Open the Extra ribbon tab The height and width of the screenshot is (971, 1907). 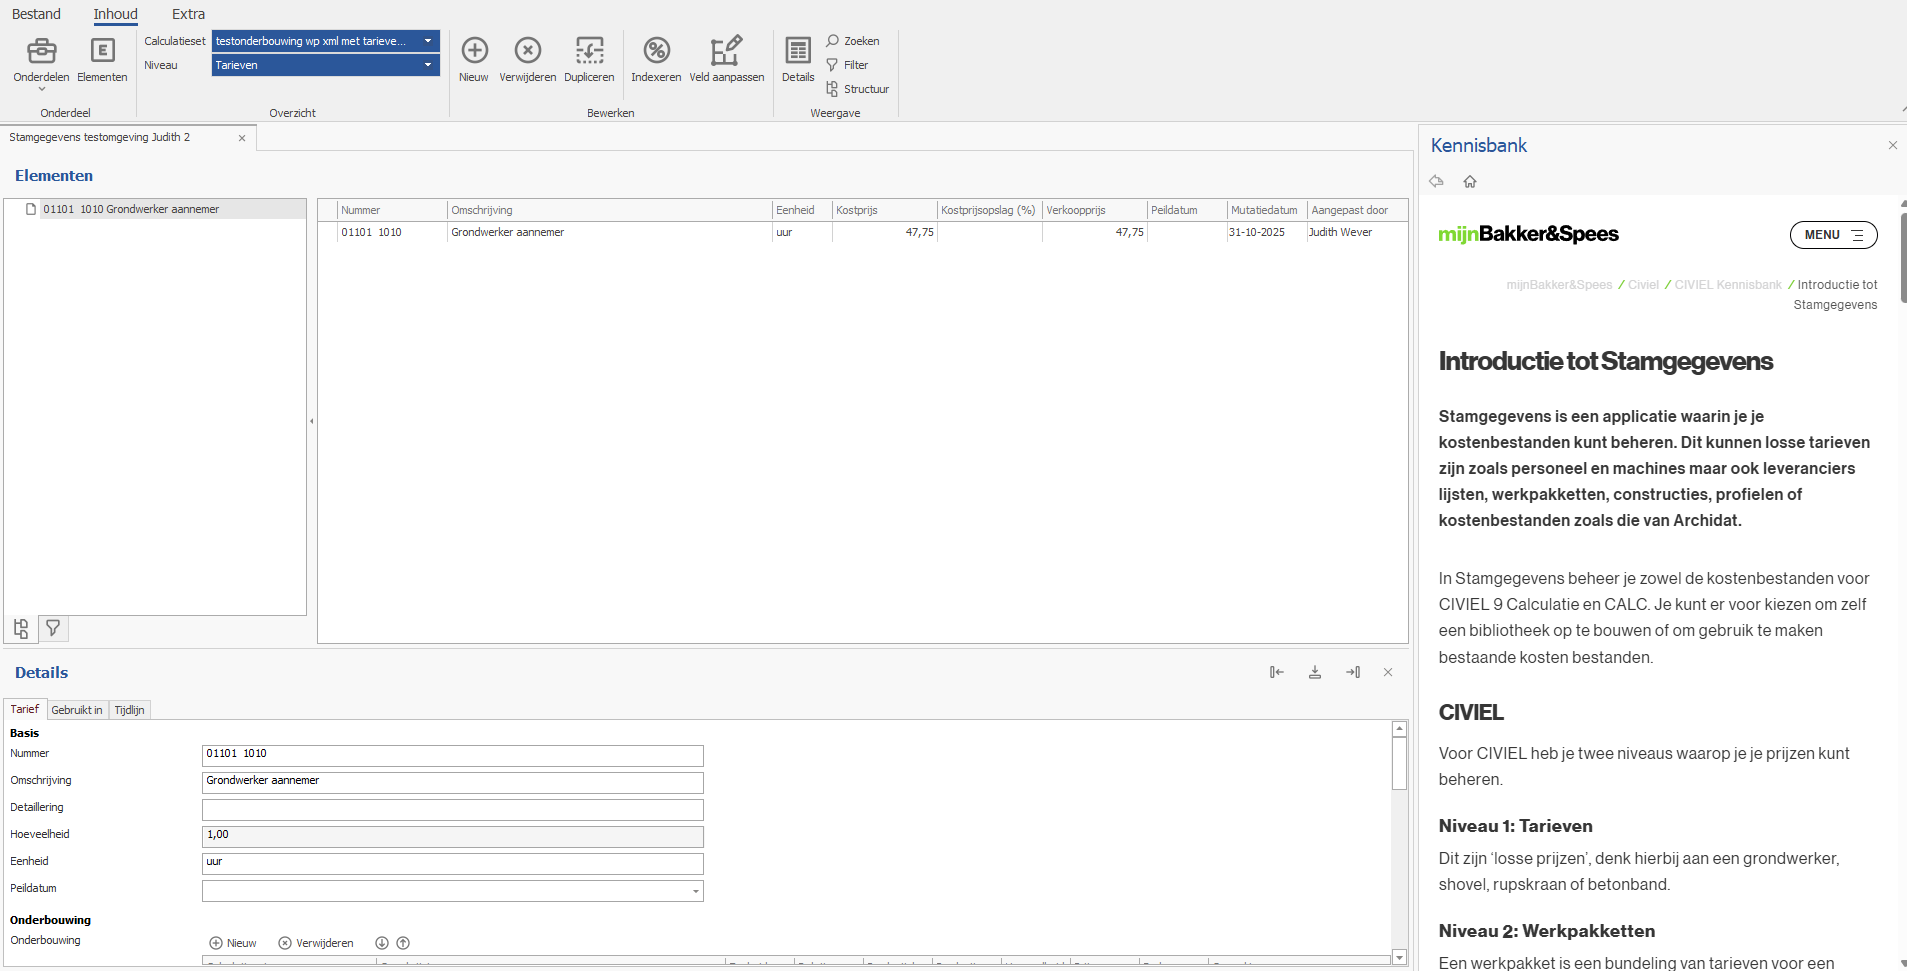(x=188, y=14)
